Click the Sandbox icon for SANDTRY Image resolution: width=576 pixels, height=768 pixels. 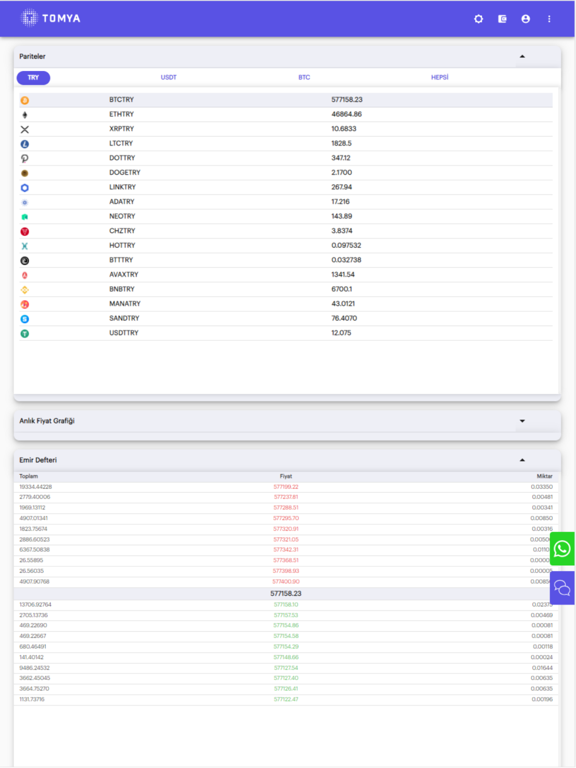coord(24,319)
